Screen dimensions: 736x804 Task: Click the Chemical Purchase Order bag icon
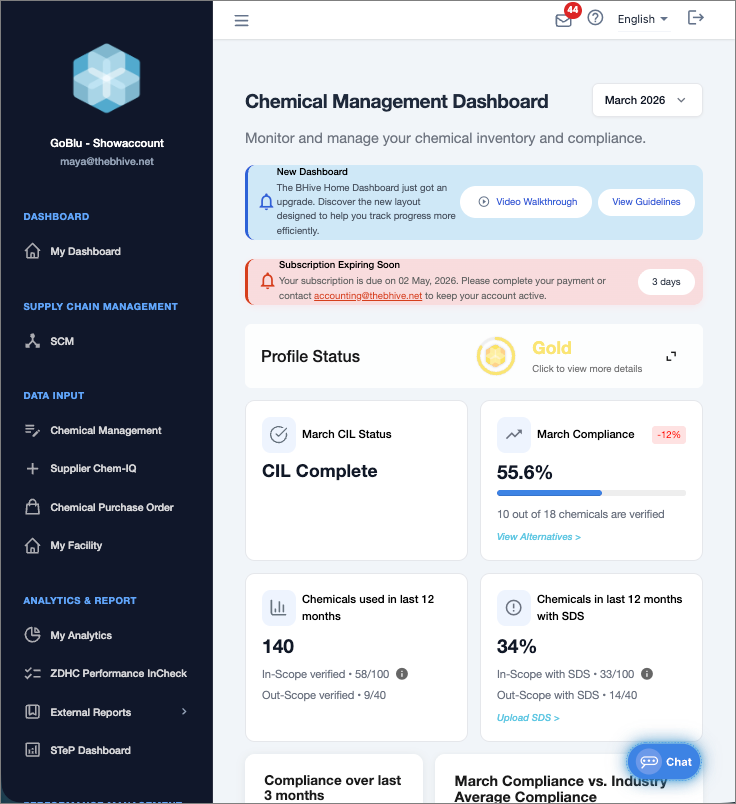[x=32, y=507]
